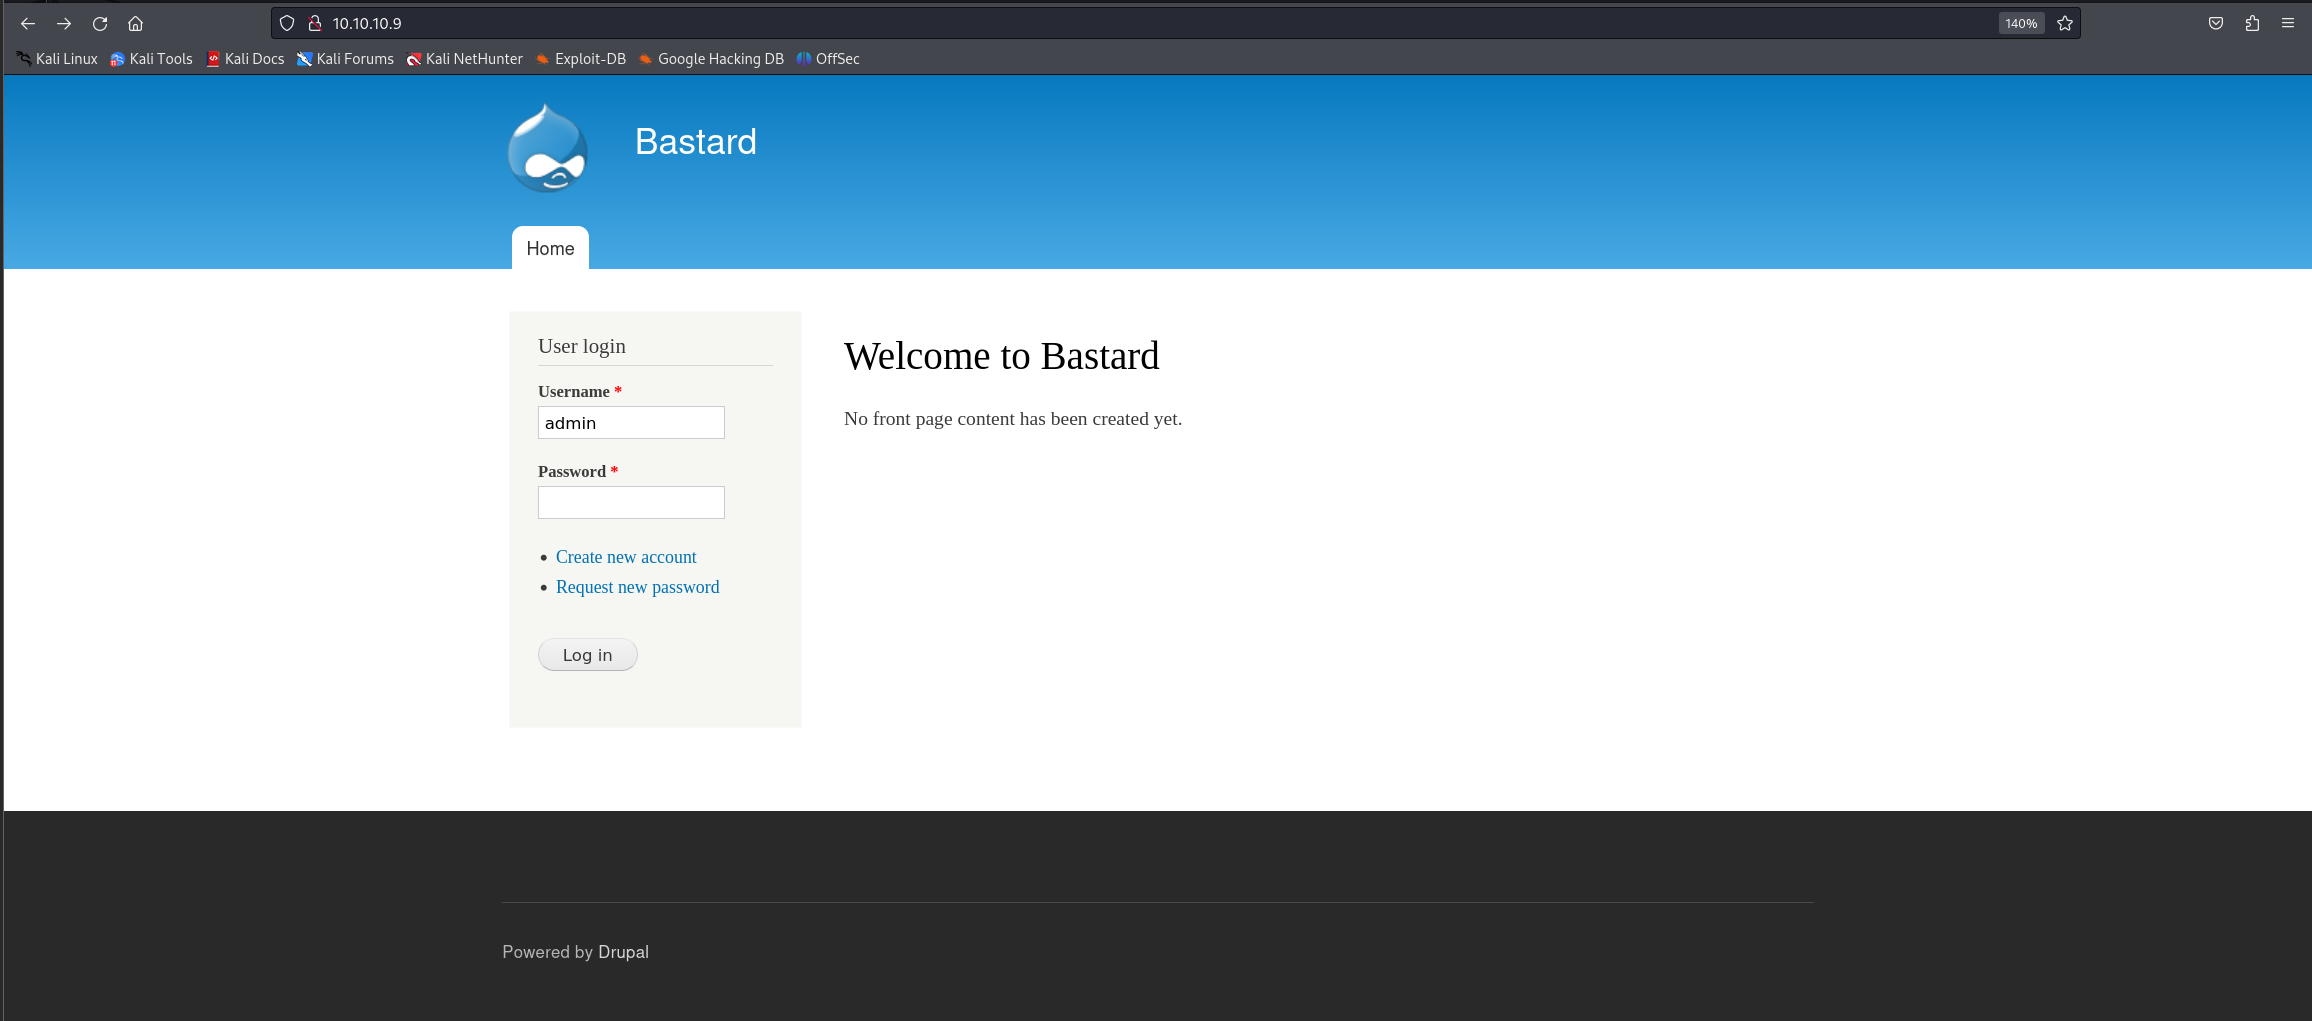Open Firefox hamburger application menu

coord(2288,23)
